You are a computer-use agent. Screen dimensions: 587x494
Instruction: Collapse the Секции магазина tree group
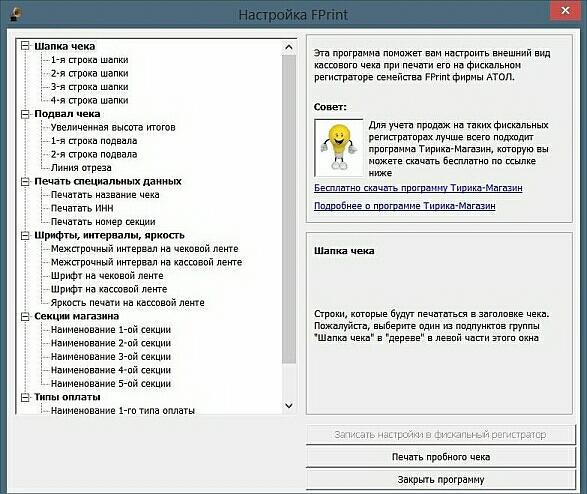pyautogui.click(x=25, y=317)
